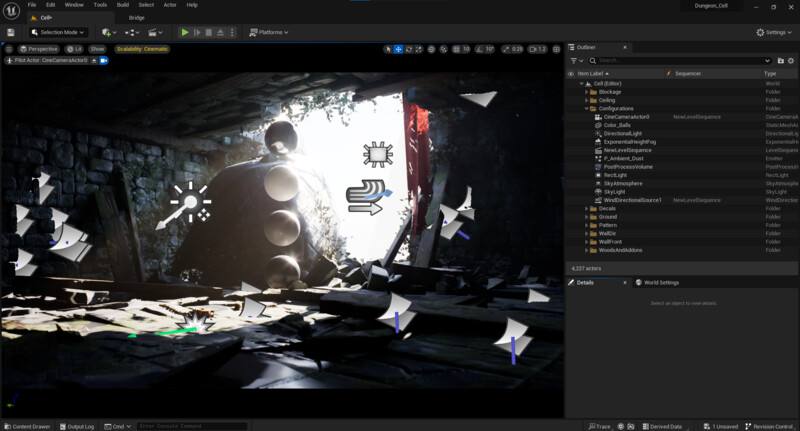Activate the Scale tool in the viewport
This screenshot has width=800, height=431.
pos(419,49)
